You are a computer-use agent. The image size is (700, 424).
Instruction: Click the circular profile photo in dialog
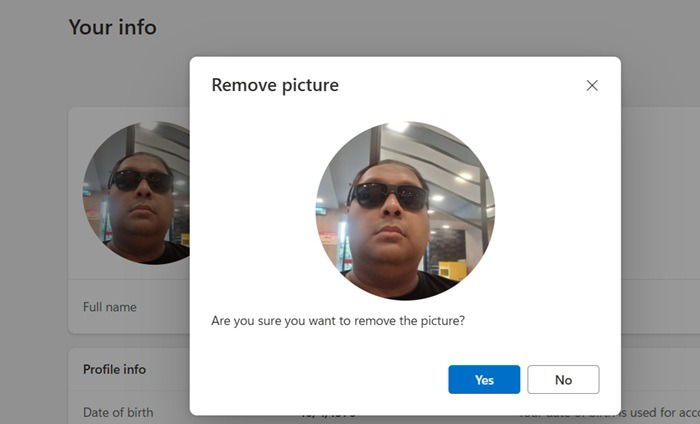click(405, 210)
